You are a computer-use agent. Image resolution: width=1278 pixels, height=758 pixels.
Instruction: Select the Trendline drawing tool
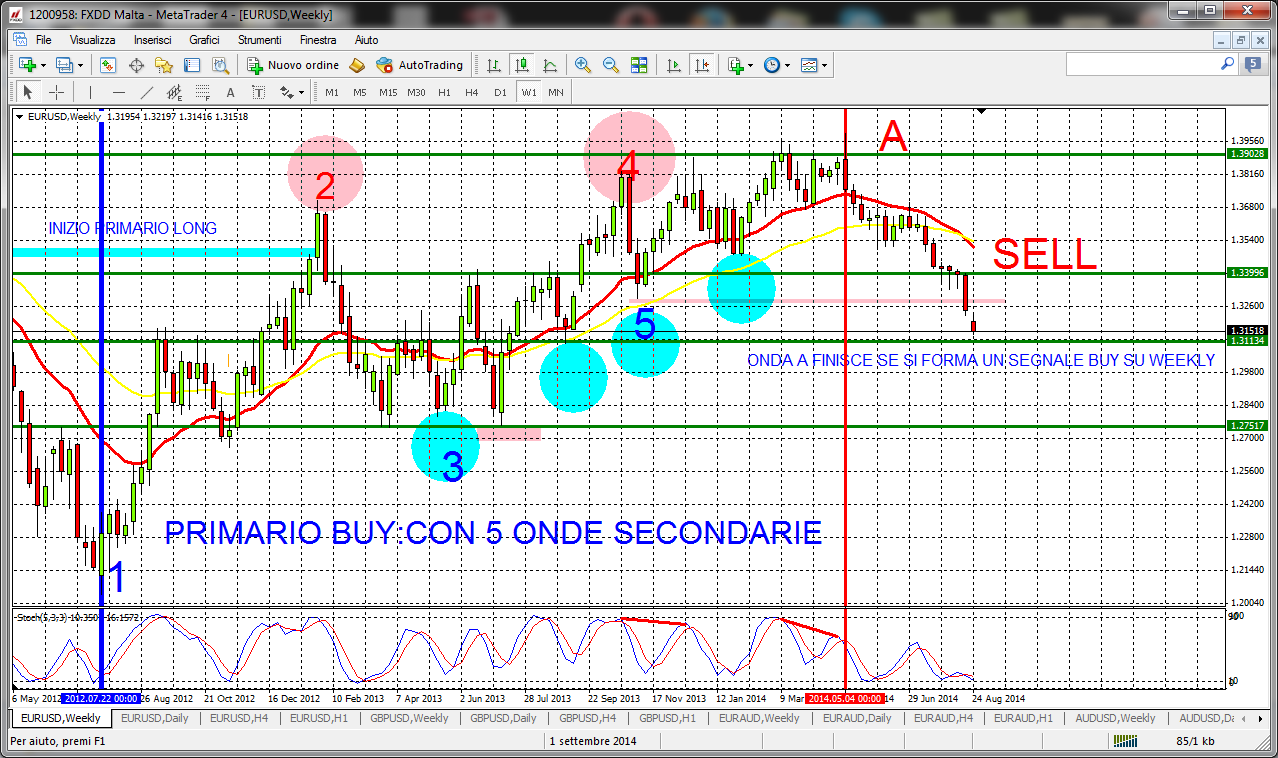[x=147, y=92]
